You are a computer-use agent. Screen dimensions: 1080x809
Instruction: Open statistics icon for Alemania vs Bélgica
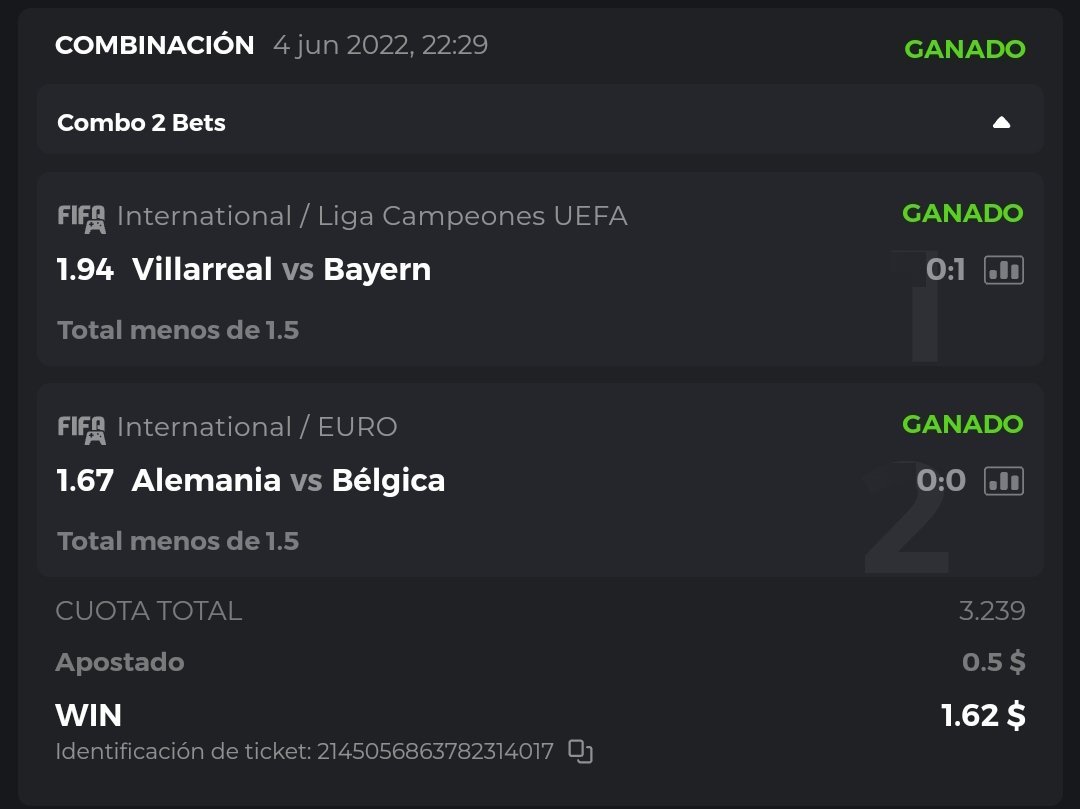click(x=1004, y=481)
